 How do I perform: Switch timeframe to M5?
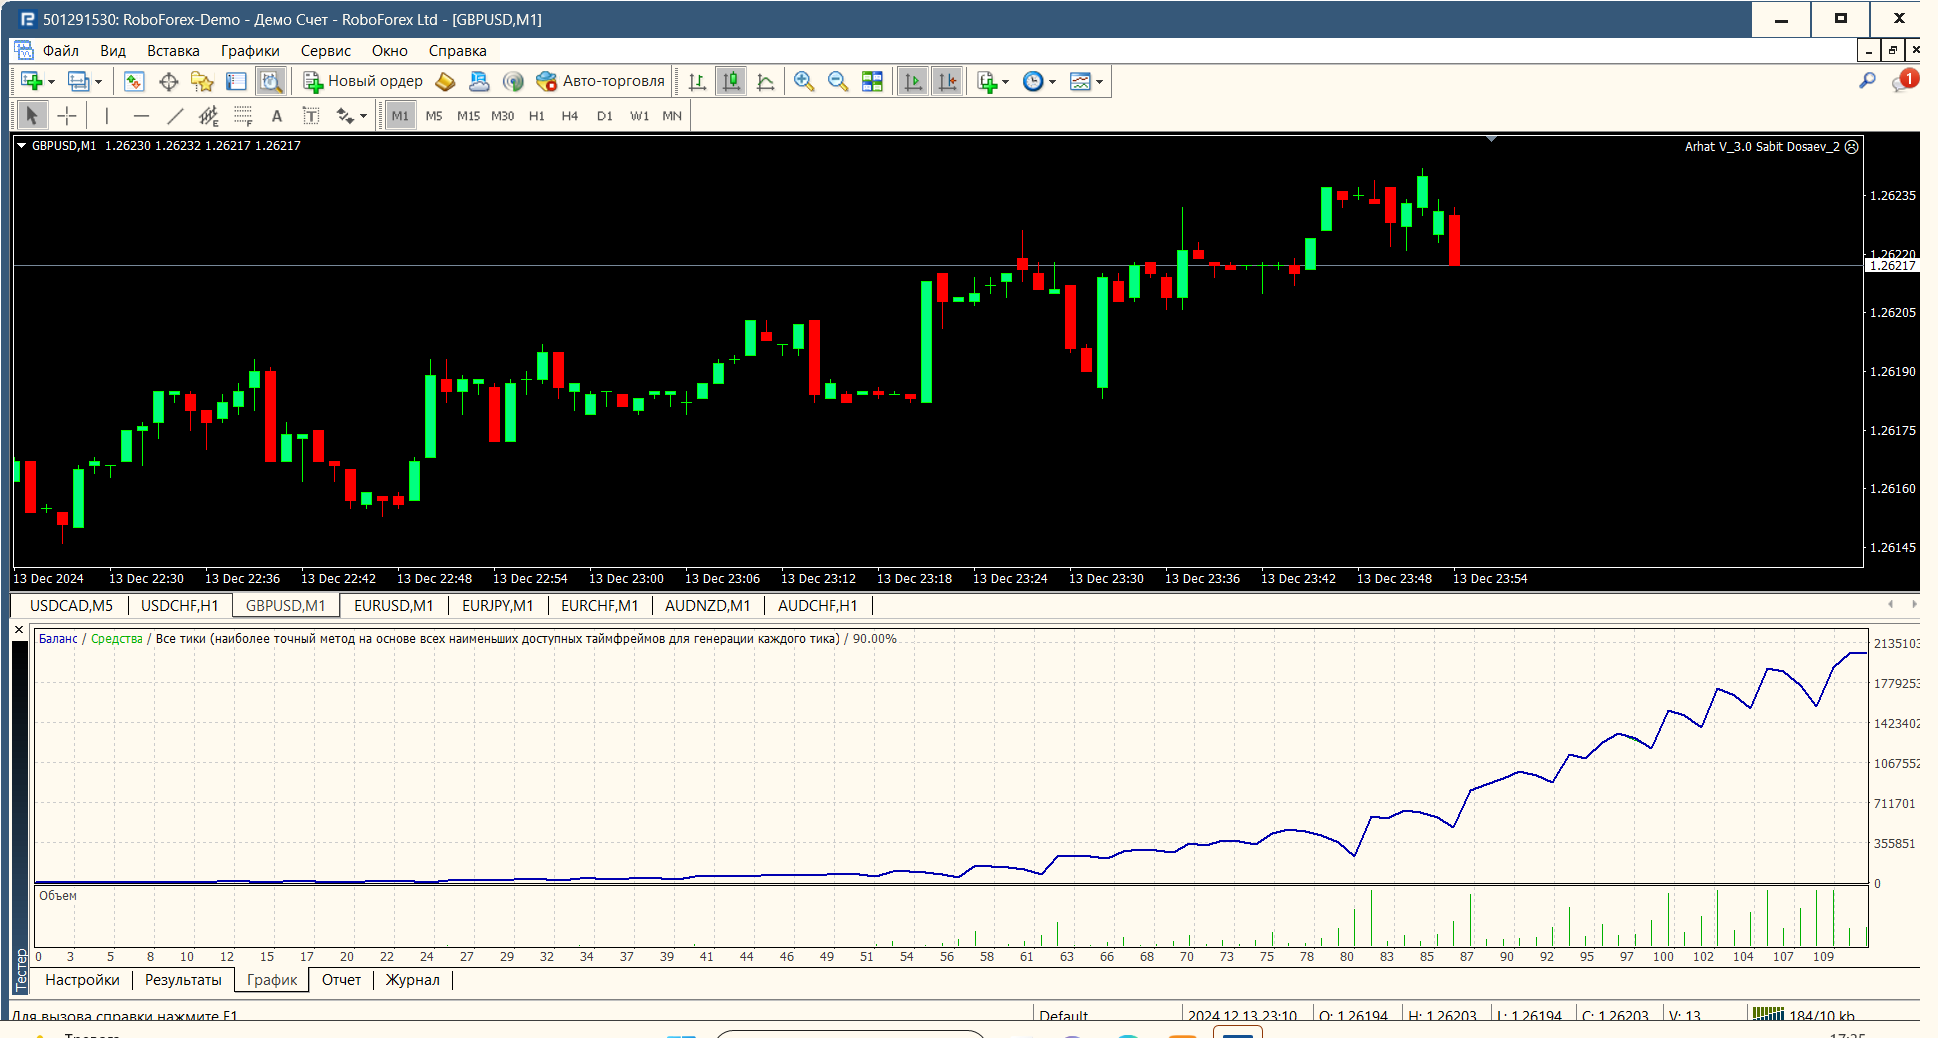[434, 116]
